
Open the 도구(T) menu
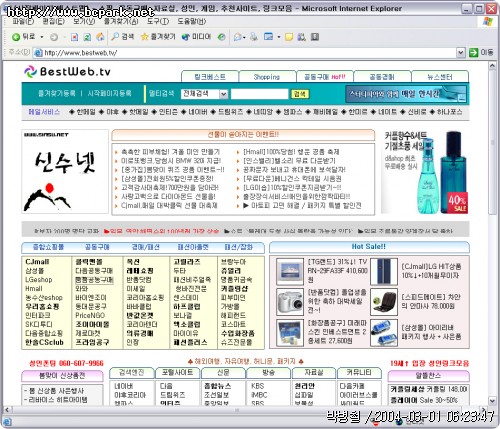click(158, 21)
